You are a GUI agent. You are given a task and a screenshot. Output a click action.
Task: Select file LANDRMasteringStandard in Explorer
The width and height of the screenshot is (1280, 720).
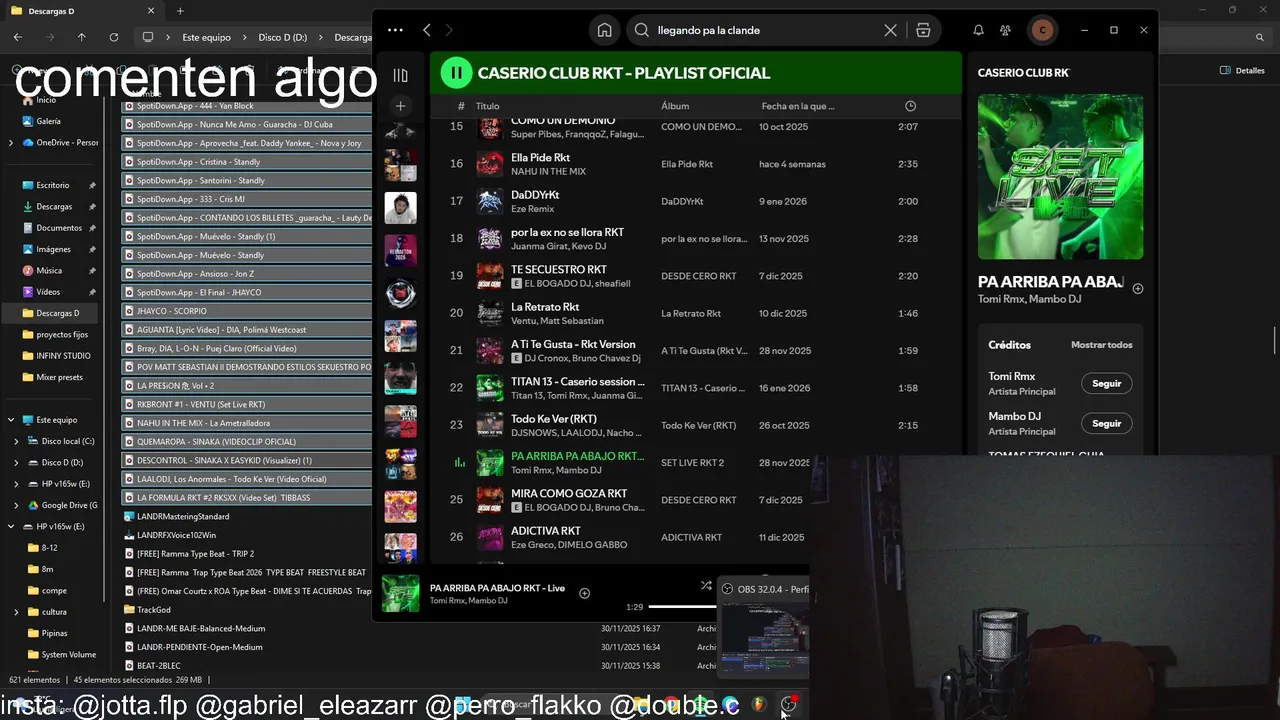183,517
